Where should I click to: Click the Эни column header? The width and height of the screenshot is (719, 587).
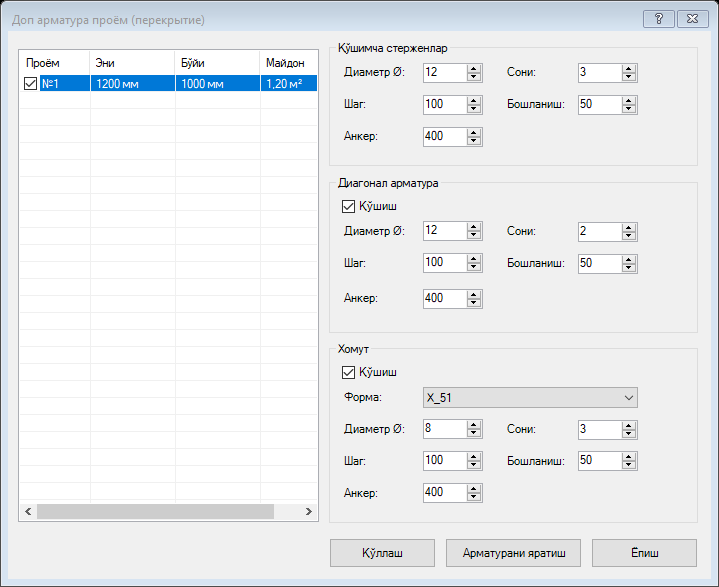(132, 63)
